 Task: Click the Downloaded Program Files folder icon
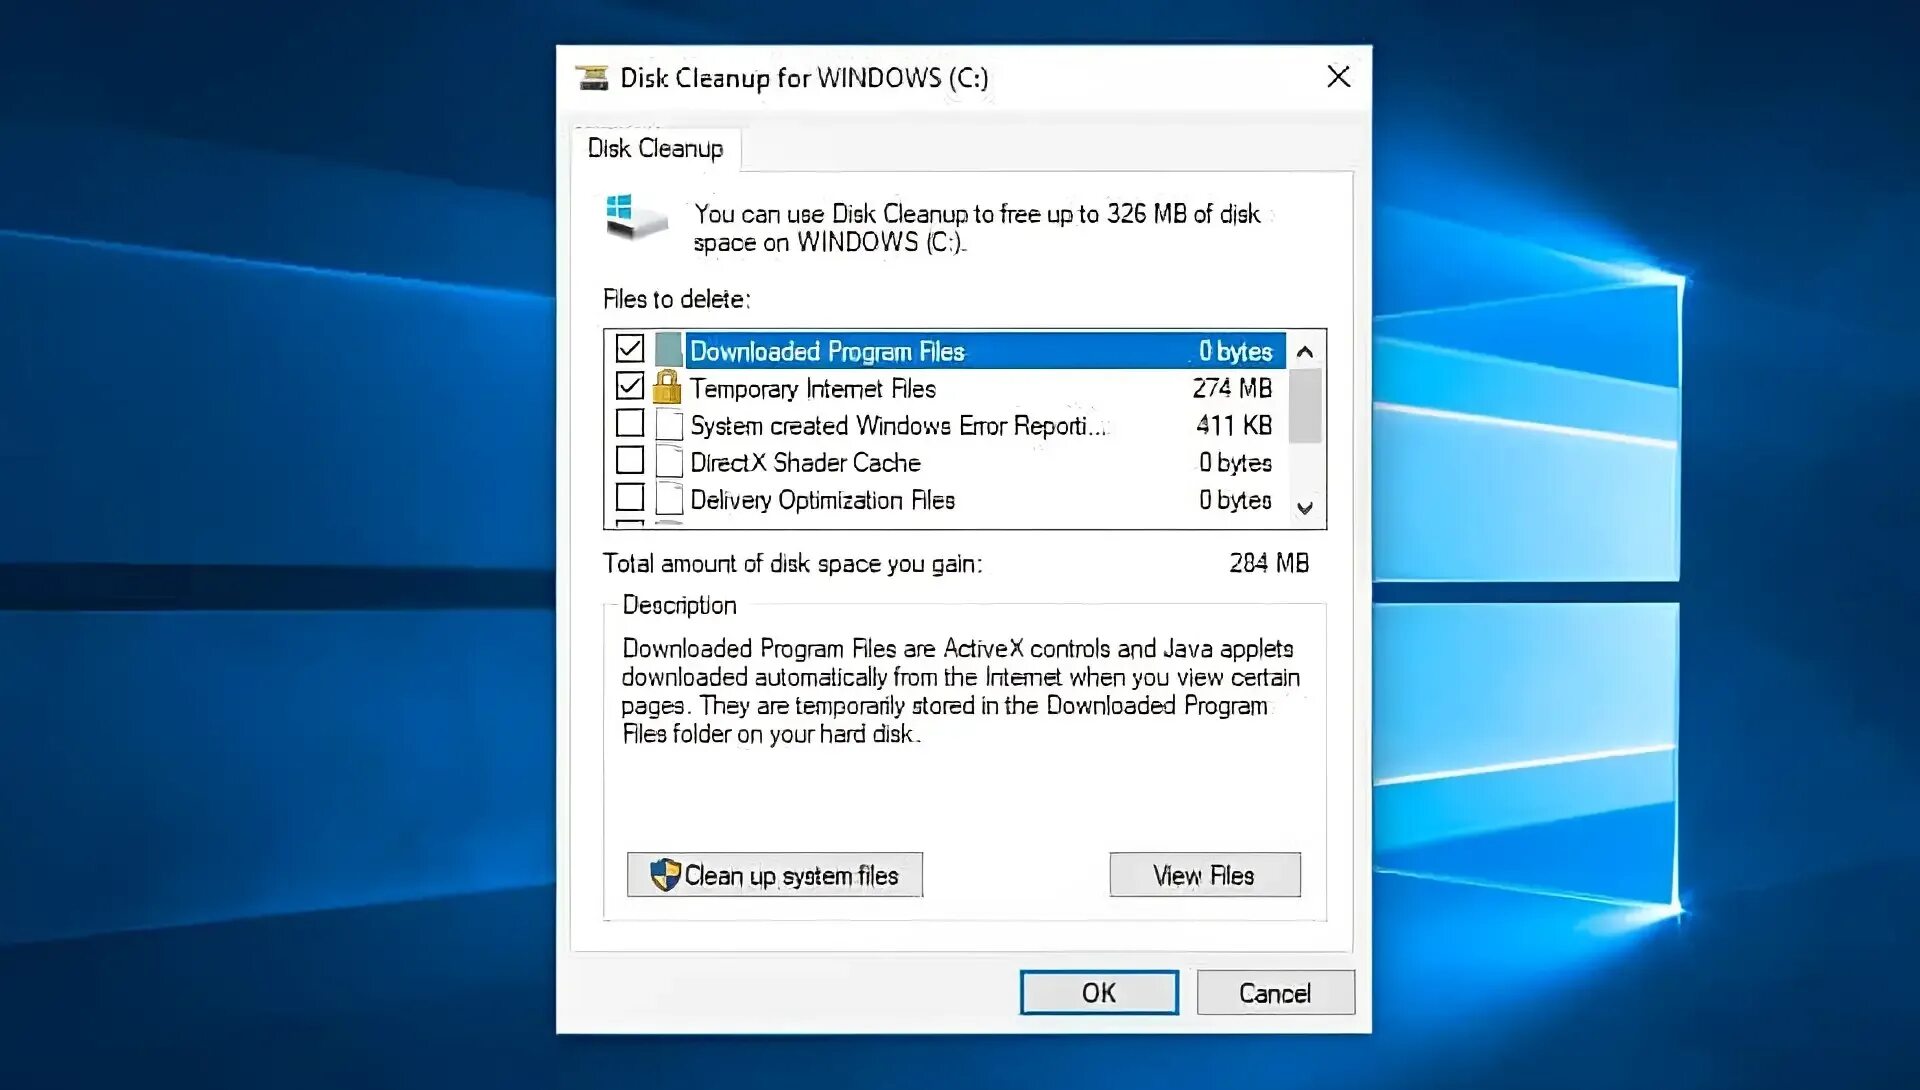pyautogui.click(x=669, y=350)
